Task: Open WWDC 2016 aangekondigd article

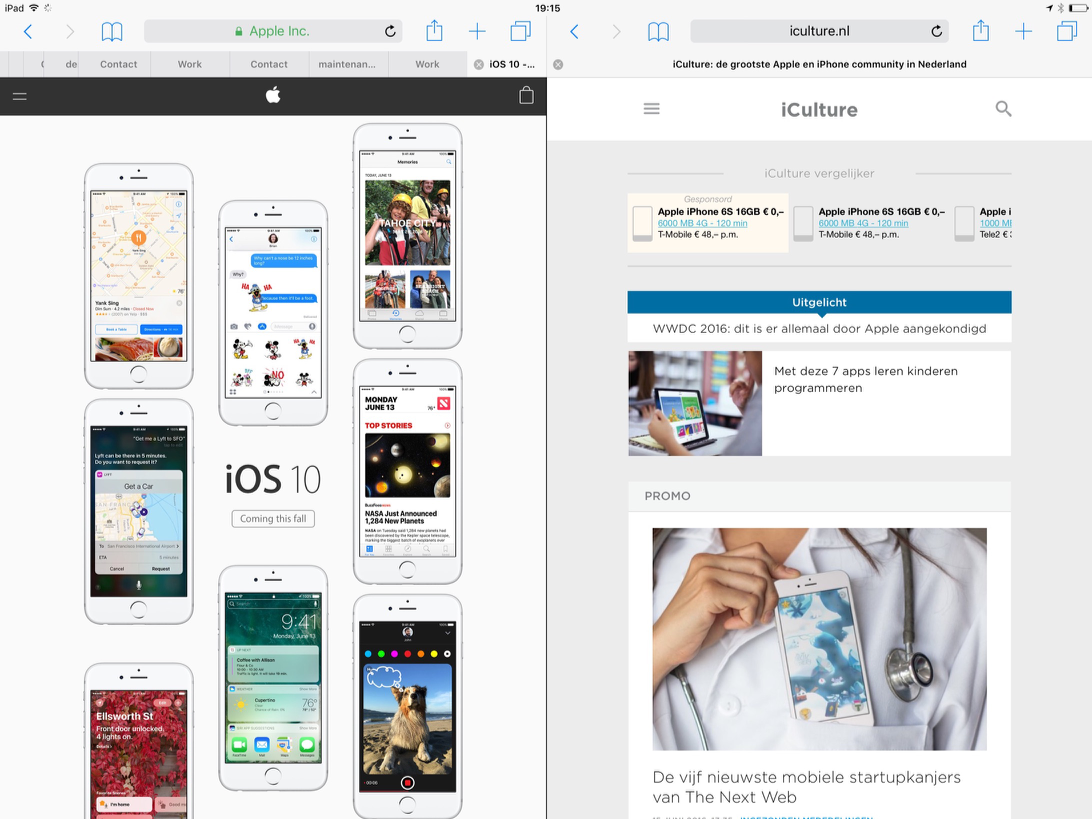Action: tap(819, 329)
